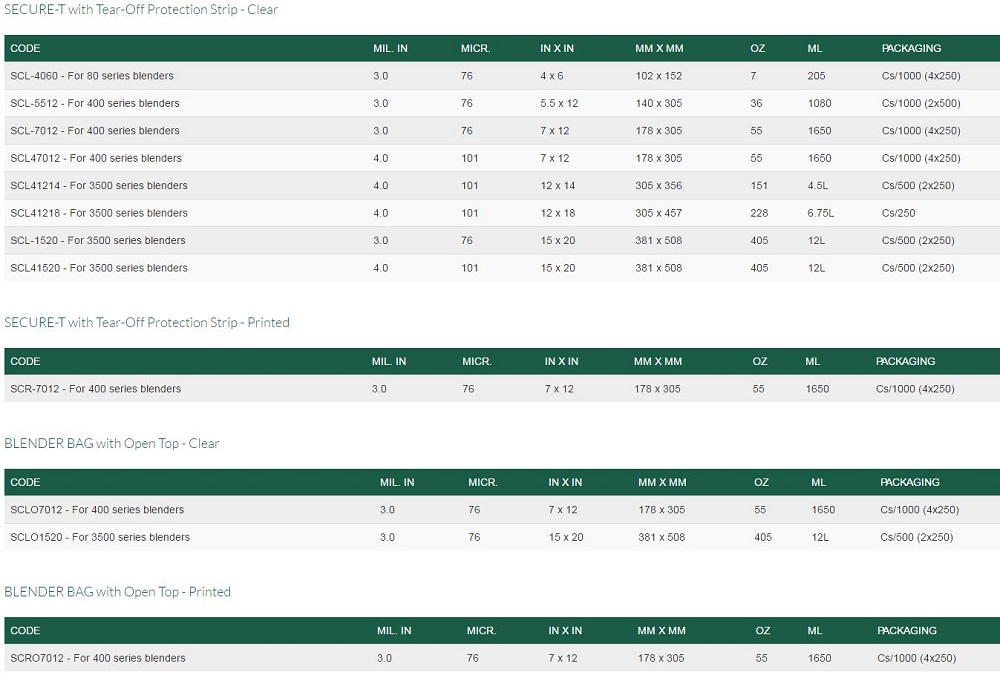Click the "12 x 14" size cell
Image resolution: width=1000 pixels, height=675 pixels.
tap(557, 186)
